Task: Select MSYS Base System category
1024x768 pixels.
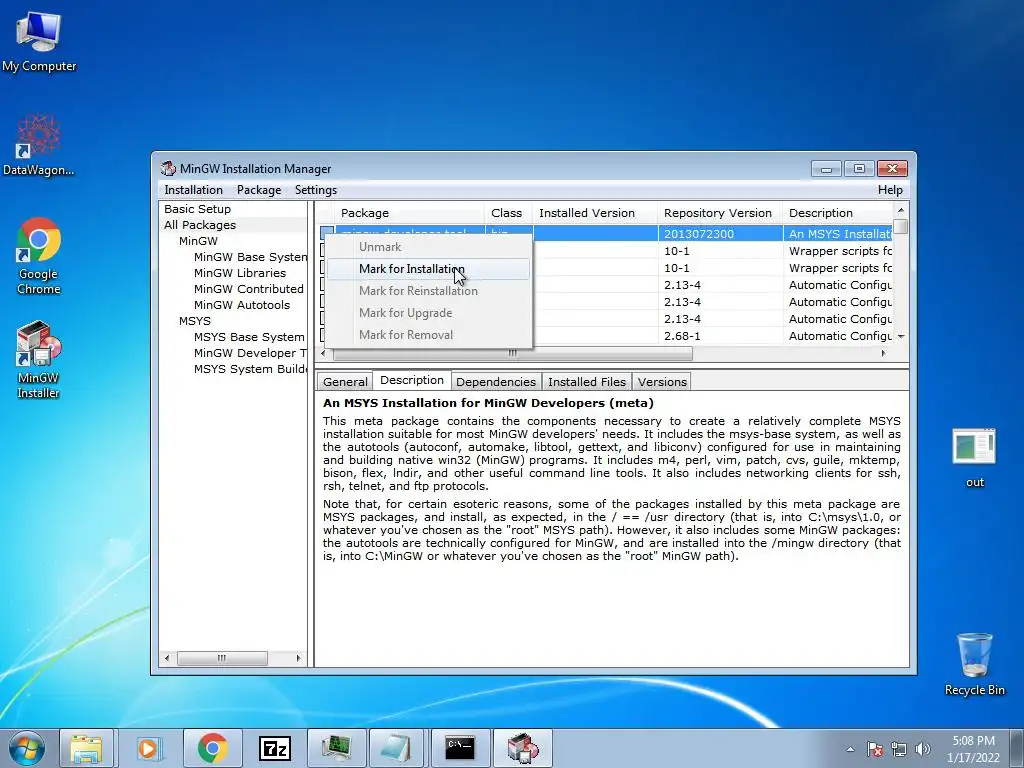Action: point(249,337)
